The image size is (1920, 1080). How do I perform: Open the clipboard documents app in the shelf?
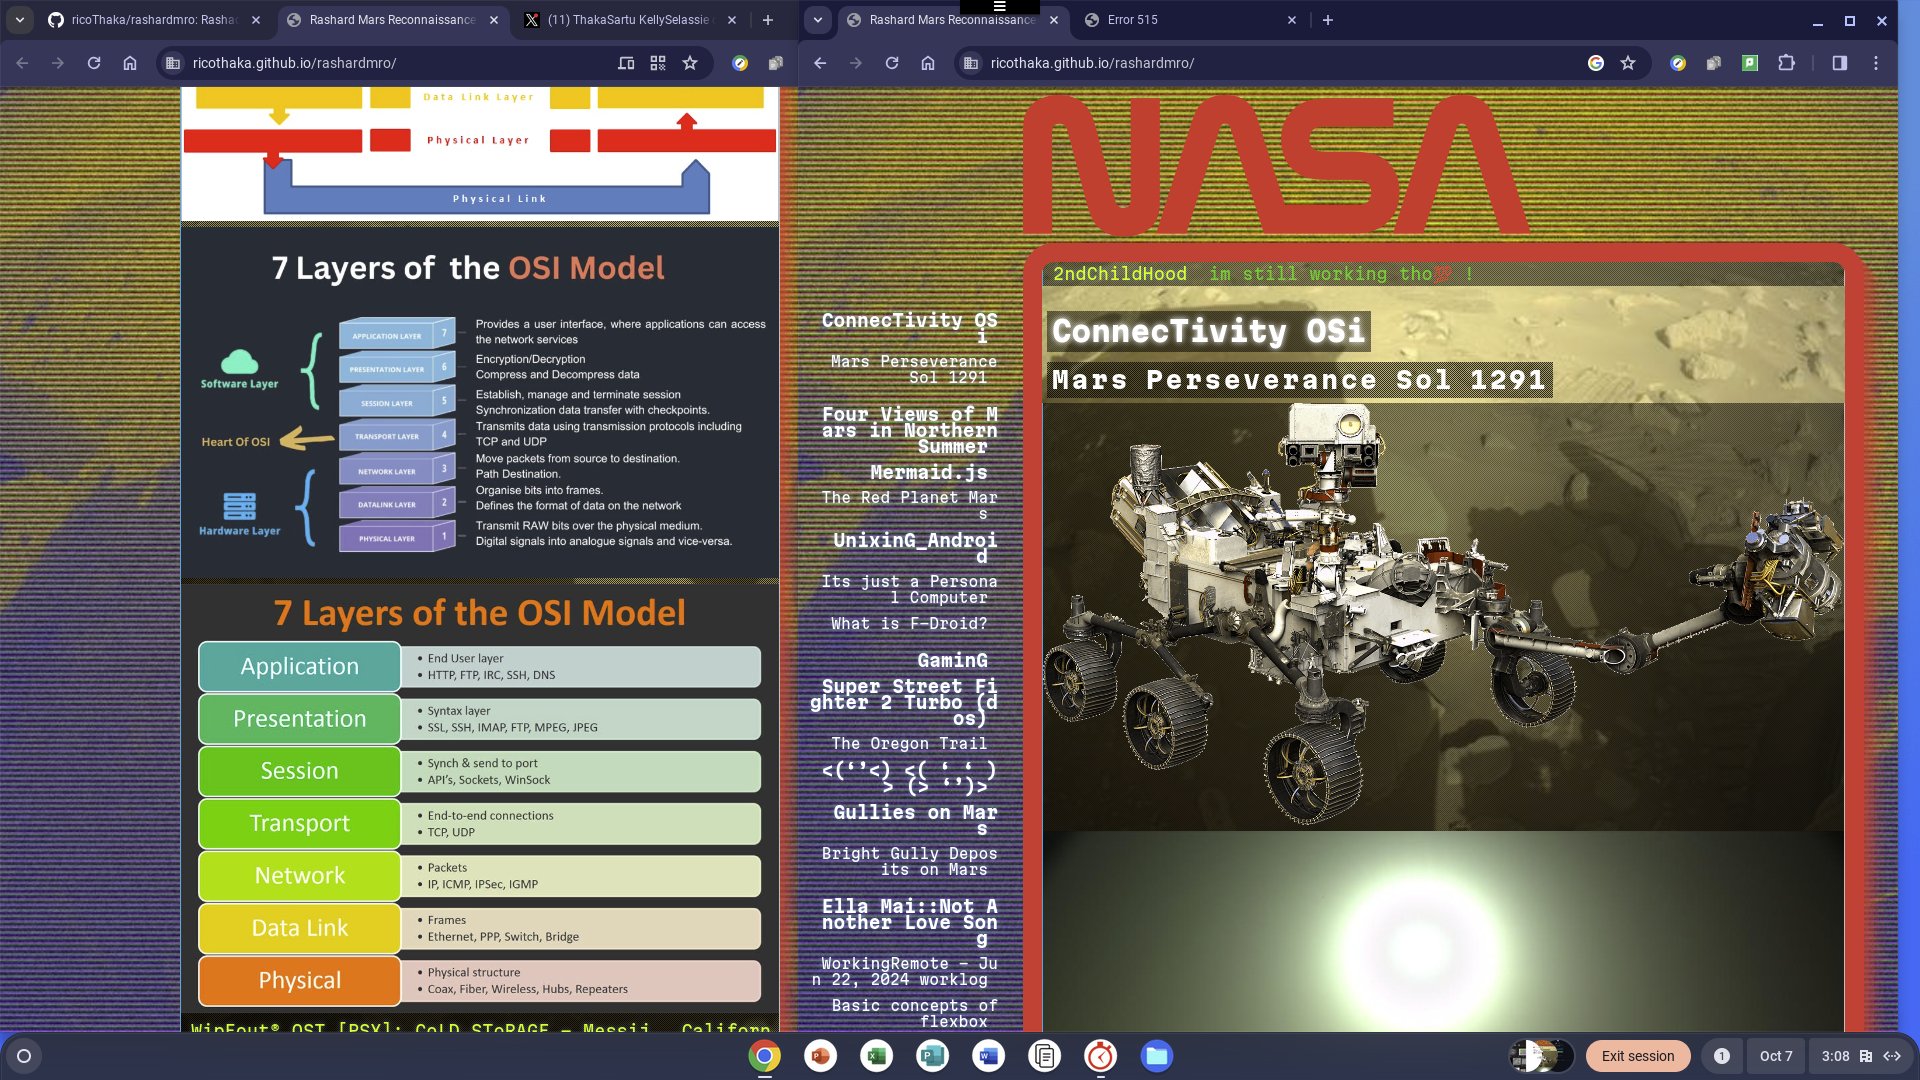1045,1056
